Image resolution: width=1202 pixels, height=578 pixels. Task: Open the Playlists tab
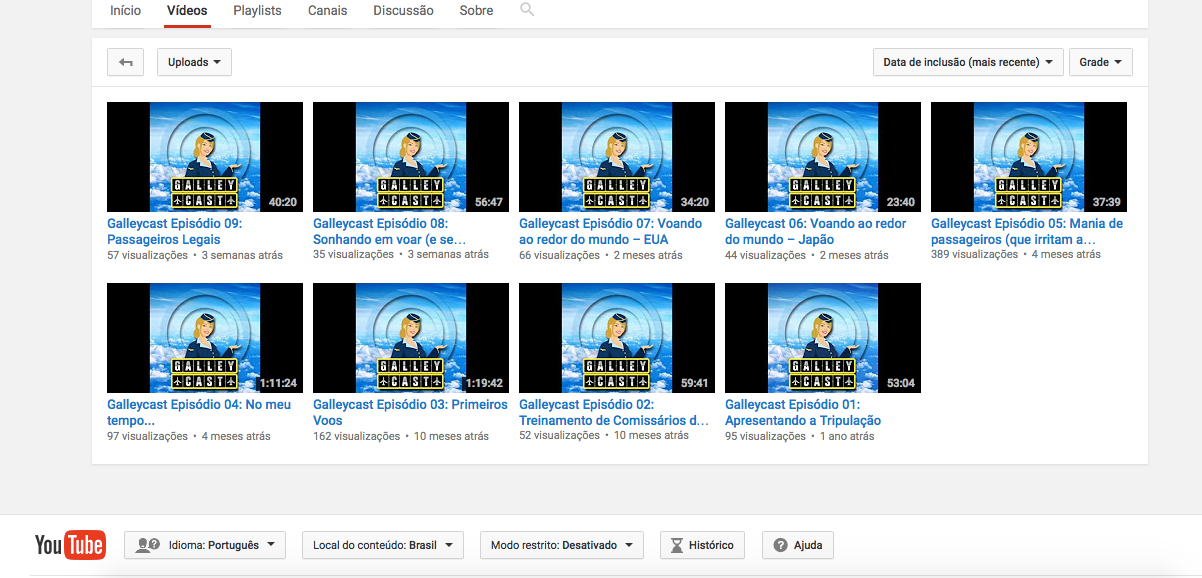pyautogui.click(x=257, y=11)
